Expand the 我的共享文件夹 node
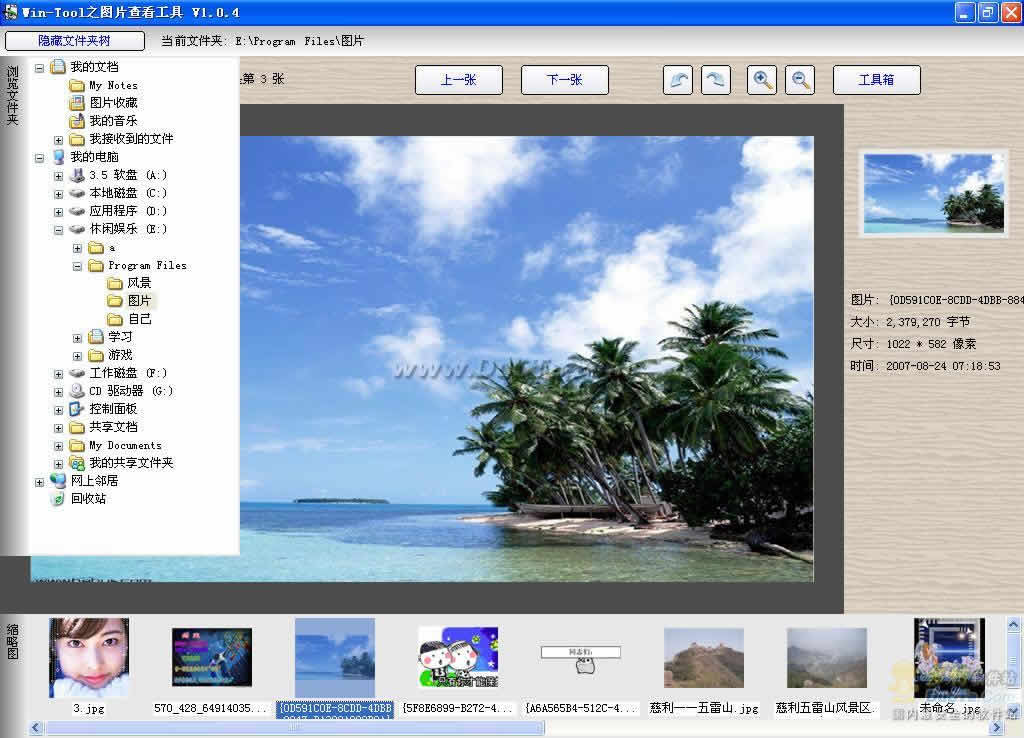The width and height of the screenshot is (1024, 738). [x=58, y=464]
